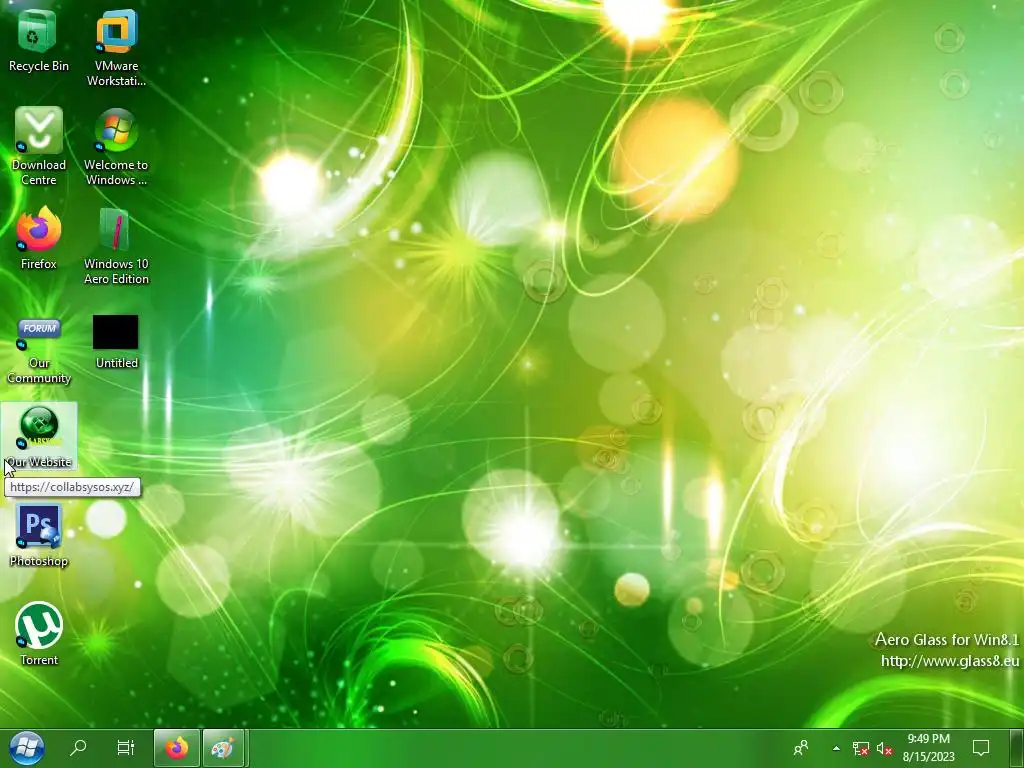Image resolution: width=1024 pixels, height=768 pixels.
Task: Open the Torrent desktop shortcut
Action: [x=39, y=634]
